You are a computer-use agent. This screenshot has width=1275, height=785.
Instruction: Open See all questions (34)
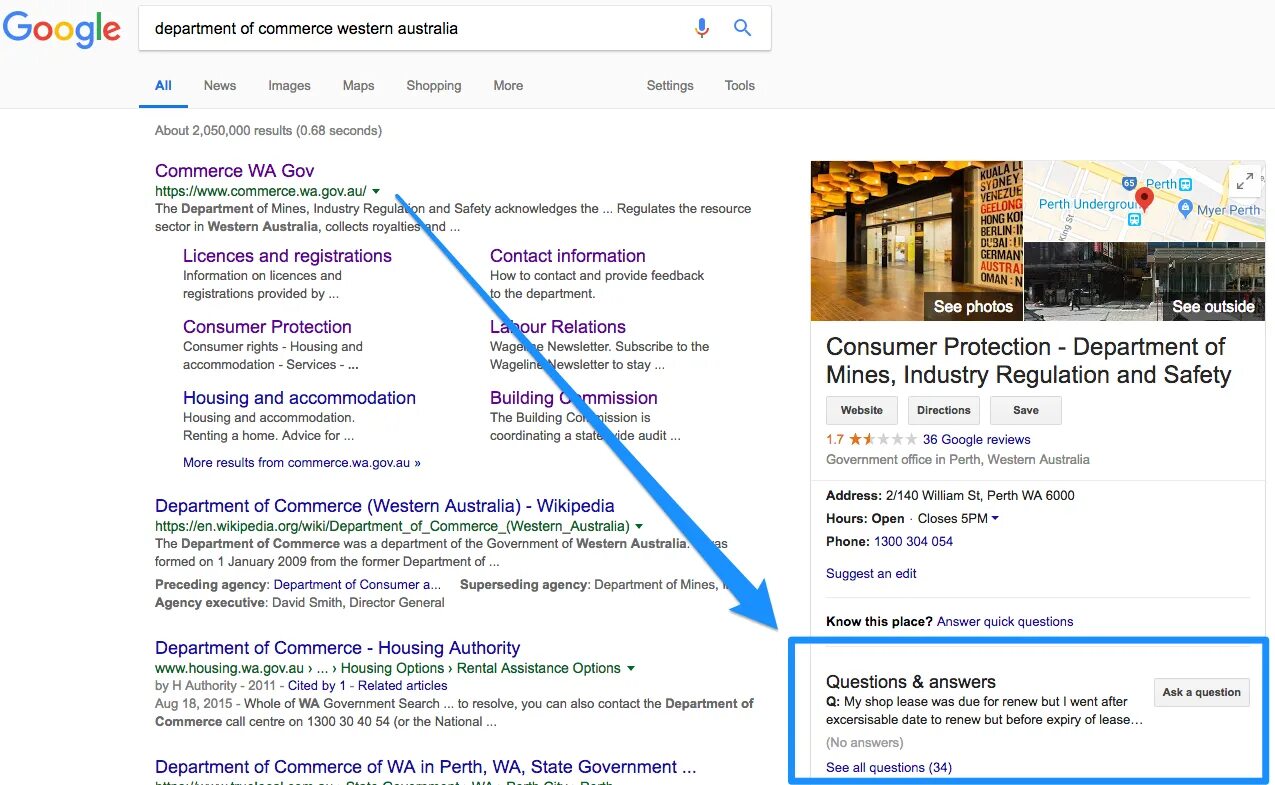pyautogui.click(x=889, y=767)
